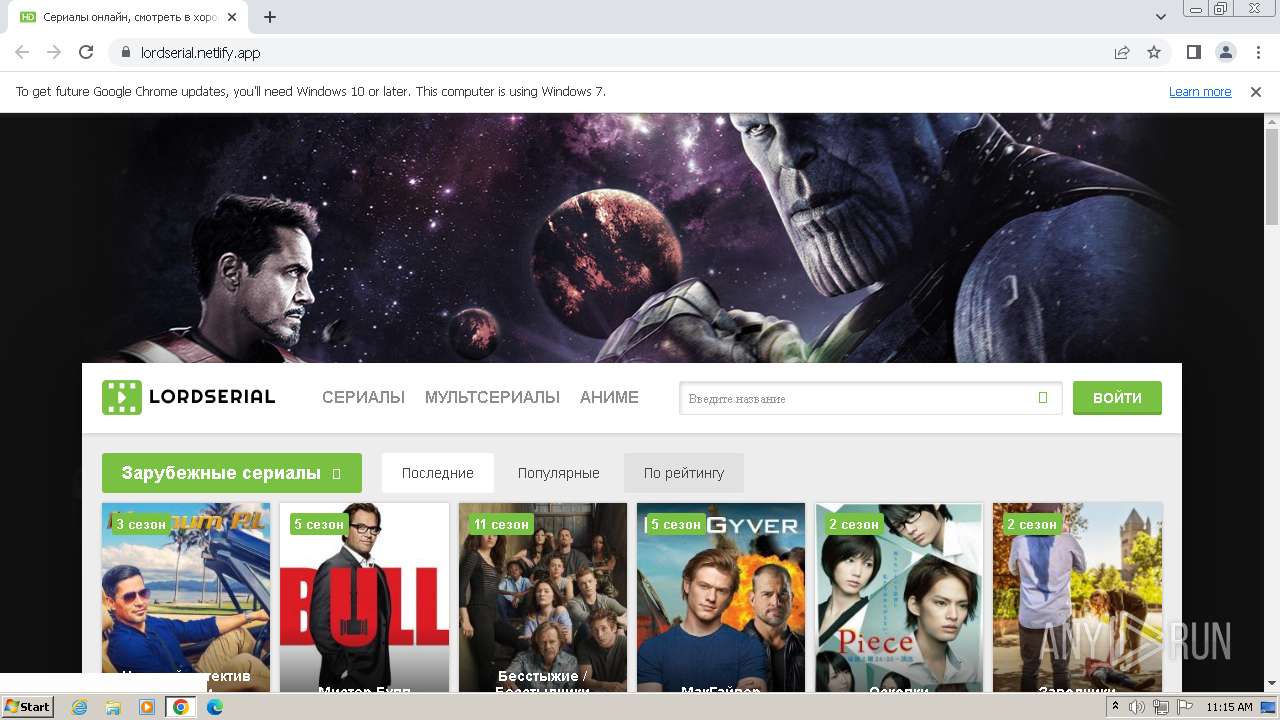The height and width of the screenshot is (720, 1280).
Task: Open the network status tray icon
Action: pos(1160,707)
